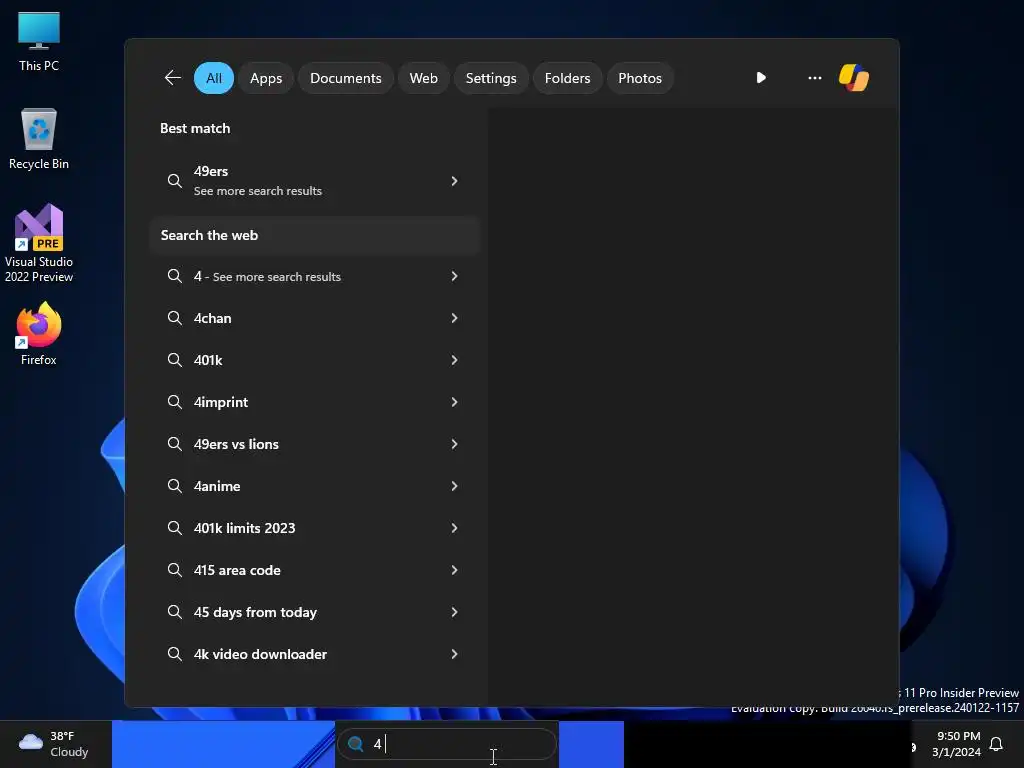This screenshot has width=1024, height=768.
Task: Select the All filter tab
Action: coord(214,78)
